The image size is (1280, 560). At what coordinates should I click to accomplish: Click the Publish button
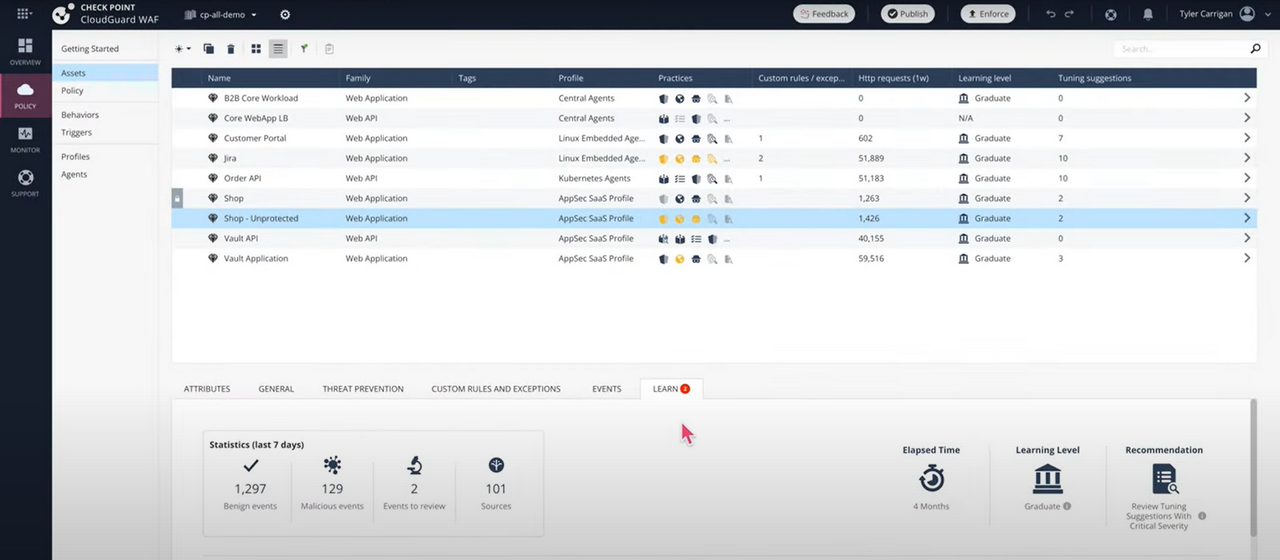point(907,14)
